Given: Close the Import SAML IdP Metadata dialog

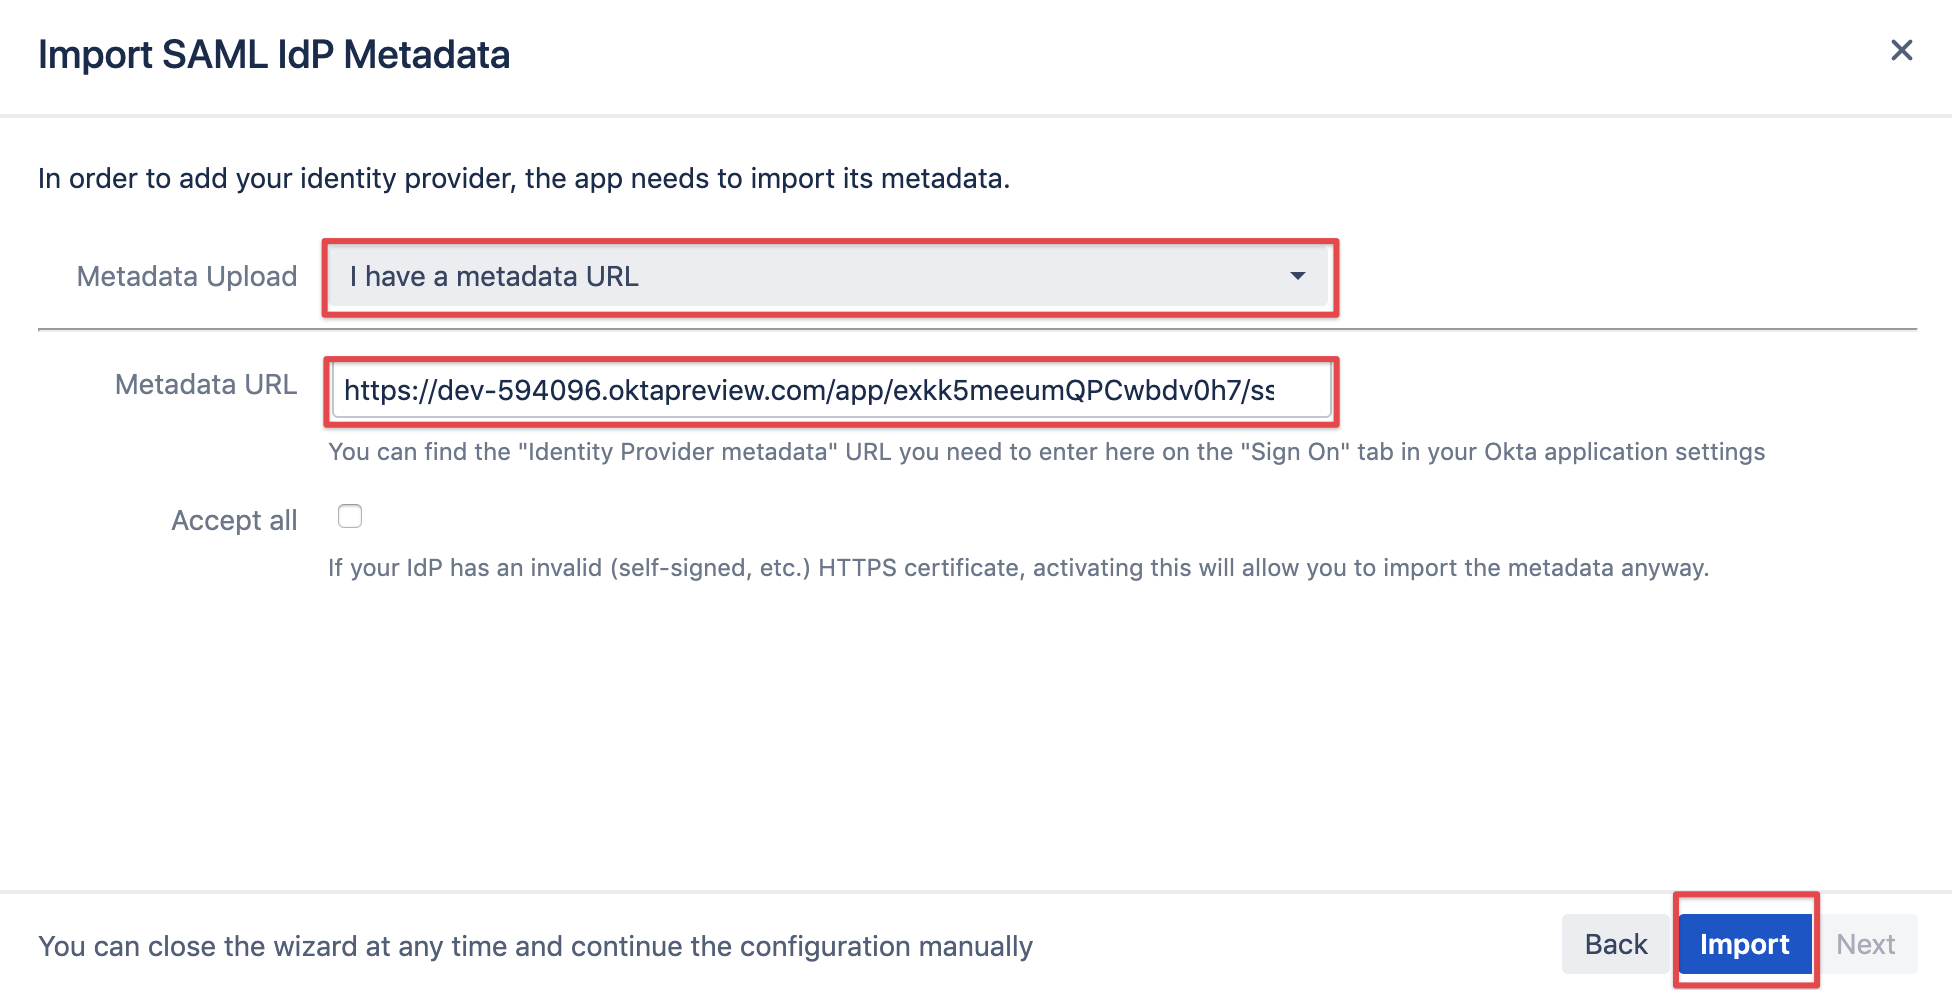Looking at the screenshot, I should (1901, 50).
